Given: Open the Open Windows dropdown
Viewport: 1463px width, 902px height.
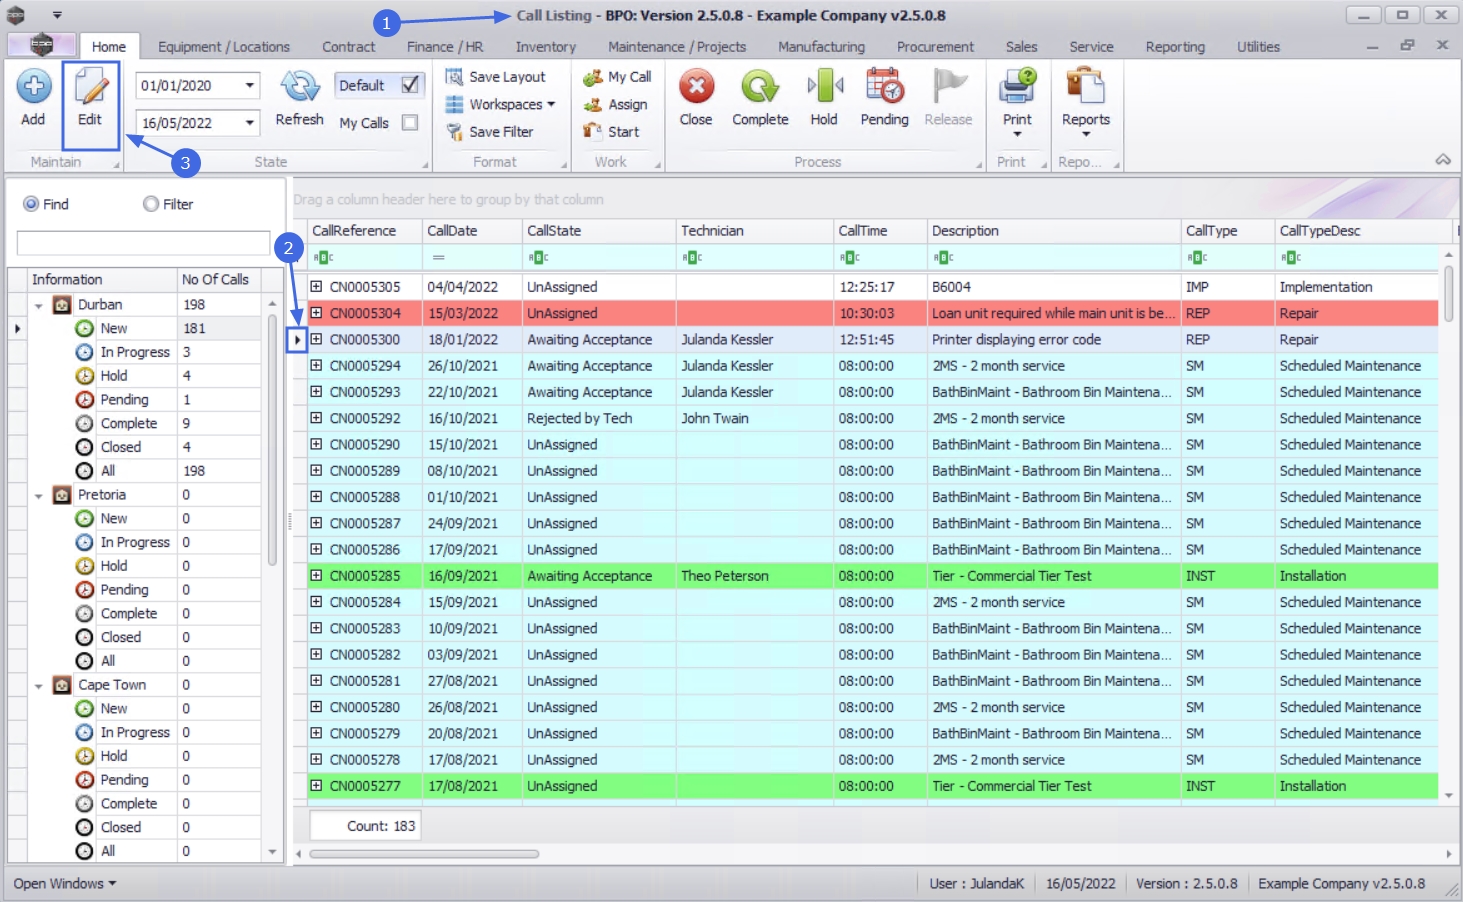Looking at the screenshot, I should tap(65, 884).
